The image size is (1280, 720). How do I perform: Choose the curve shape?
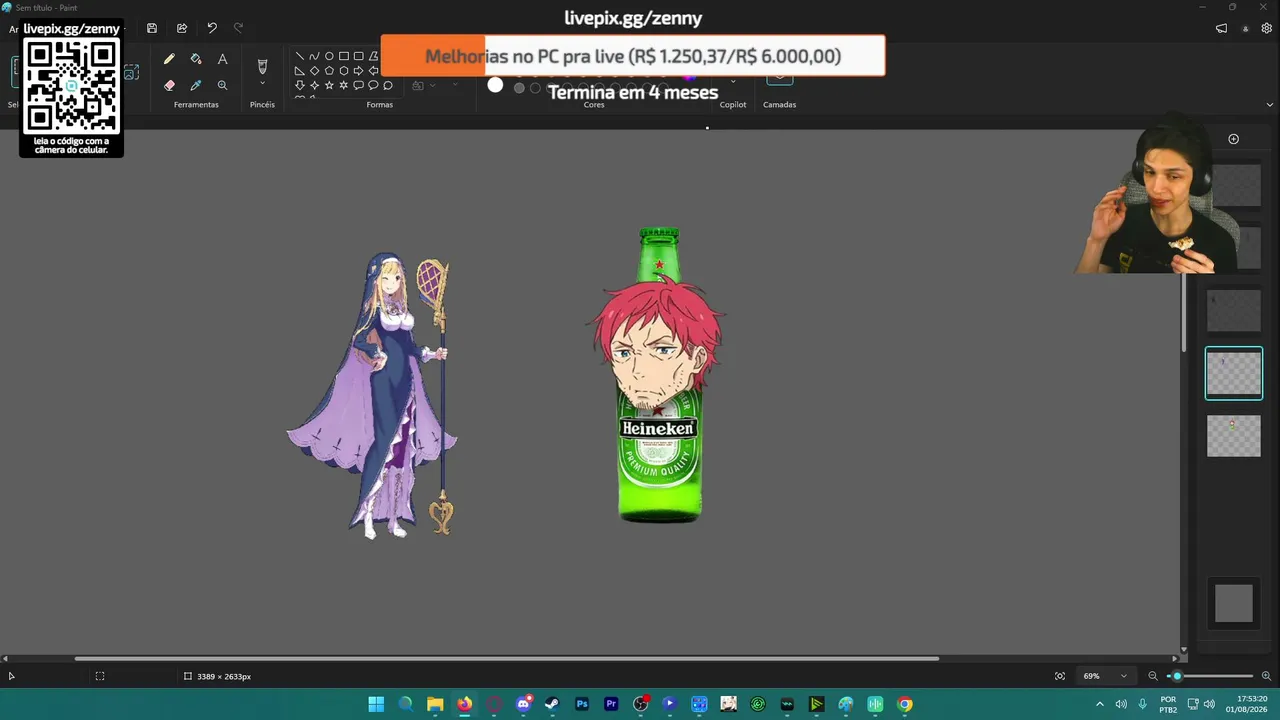pos(314,56)
